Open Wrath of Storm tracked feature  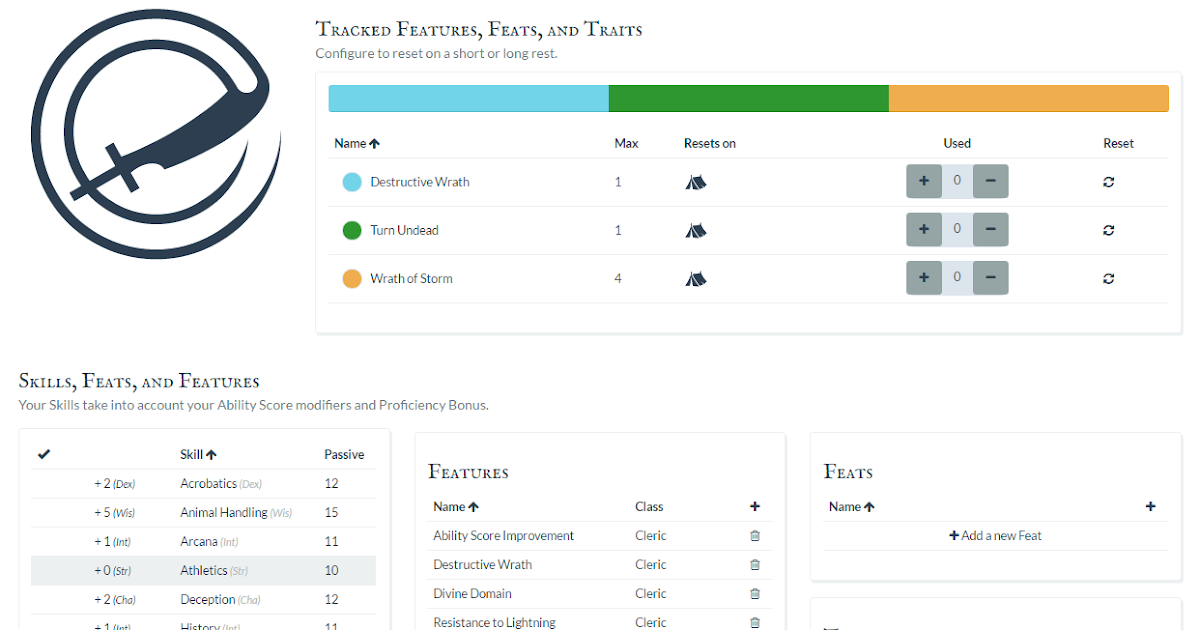411,278
